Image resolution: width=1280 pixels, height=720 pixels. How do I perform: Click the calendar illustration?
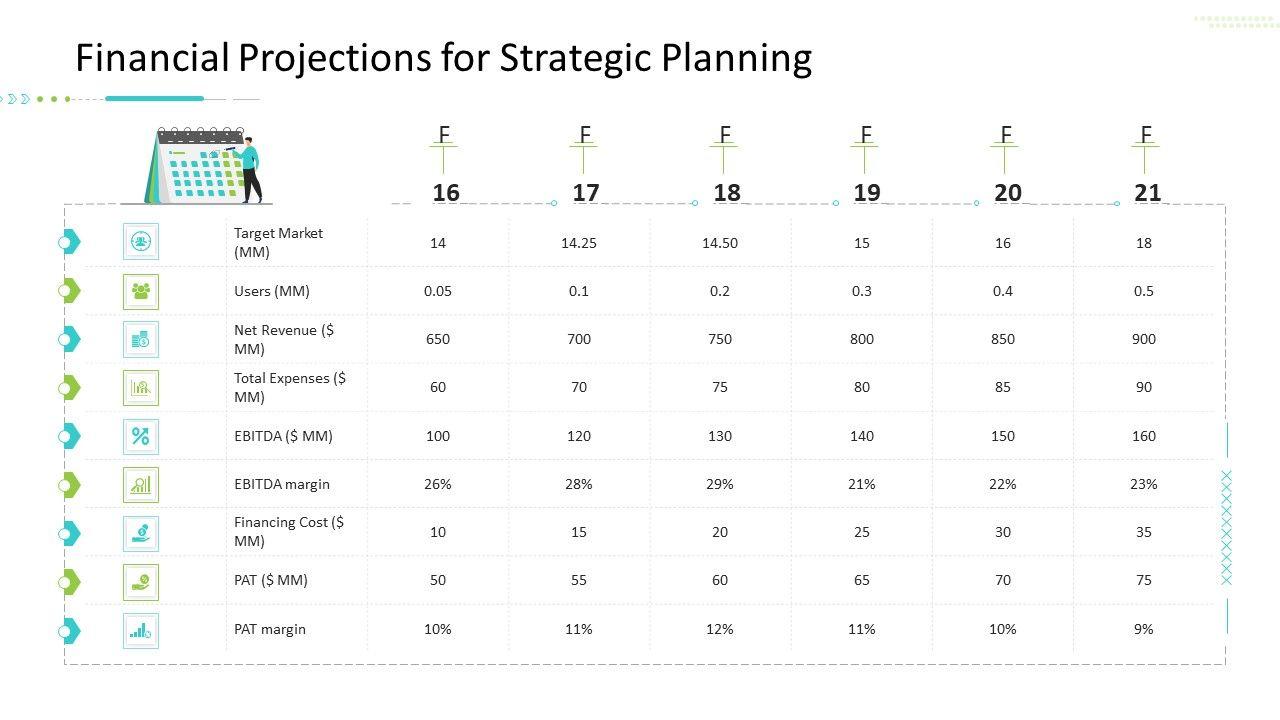click(205, 165)
